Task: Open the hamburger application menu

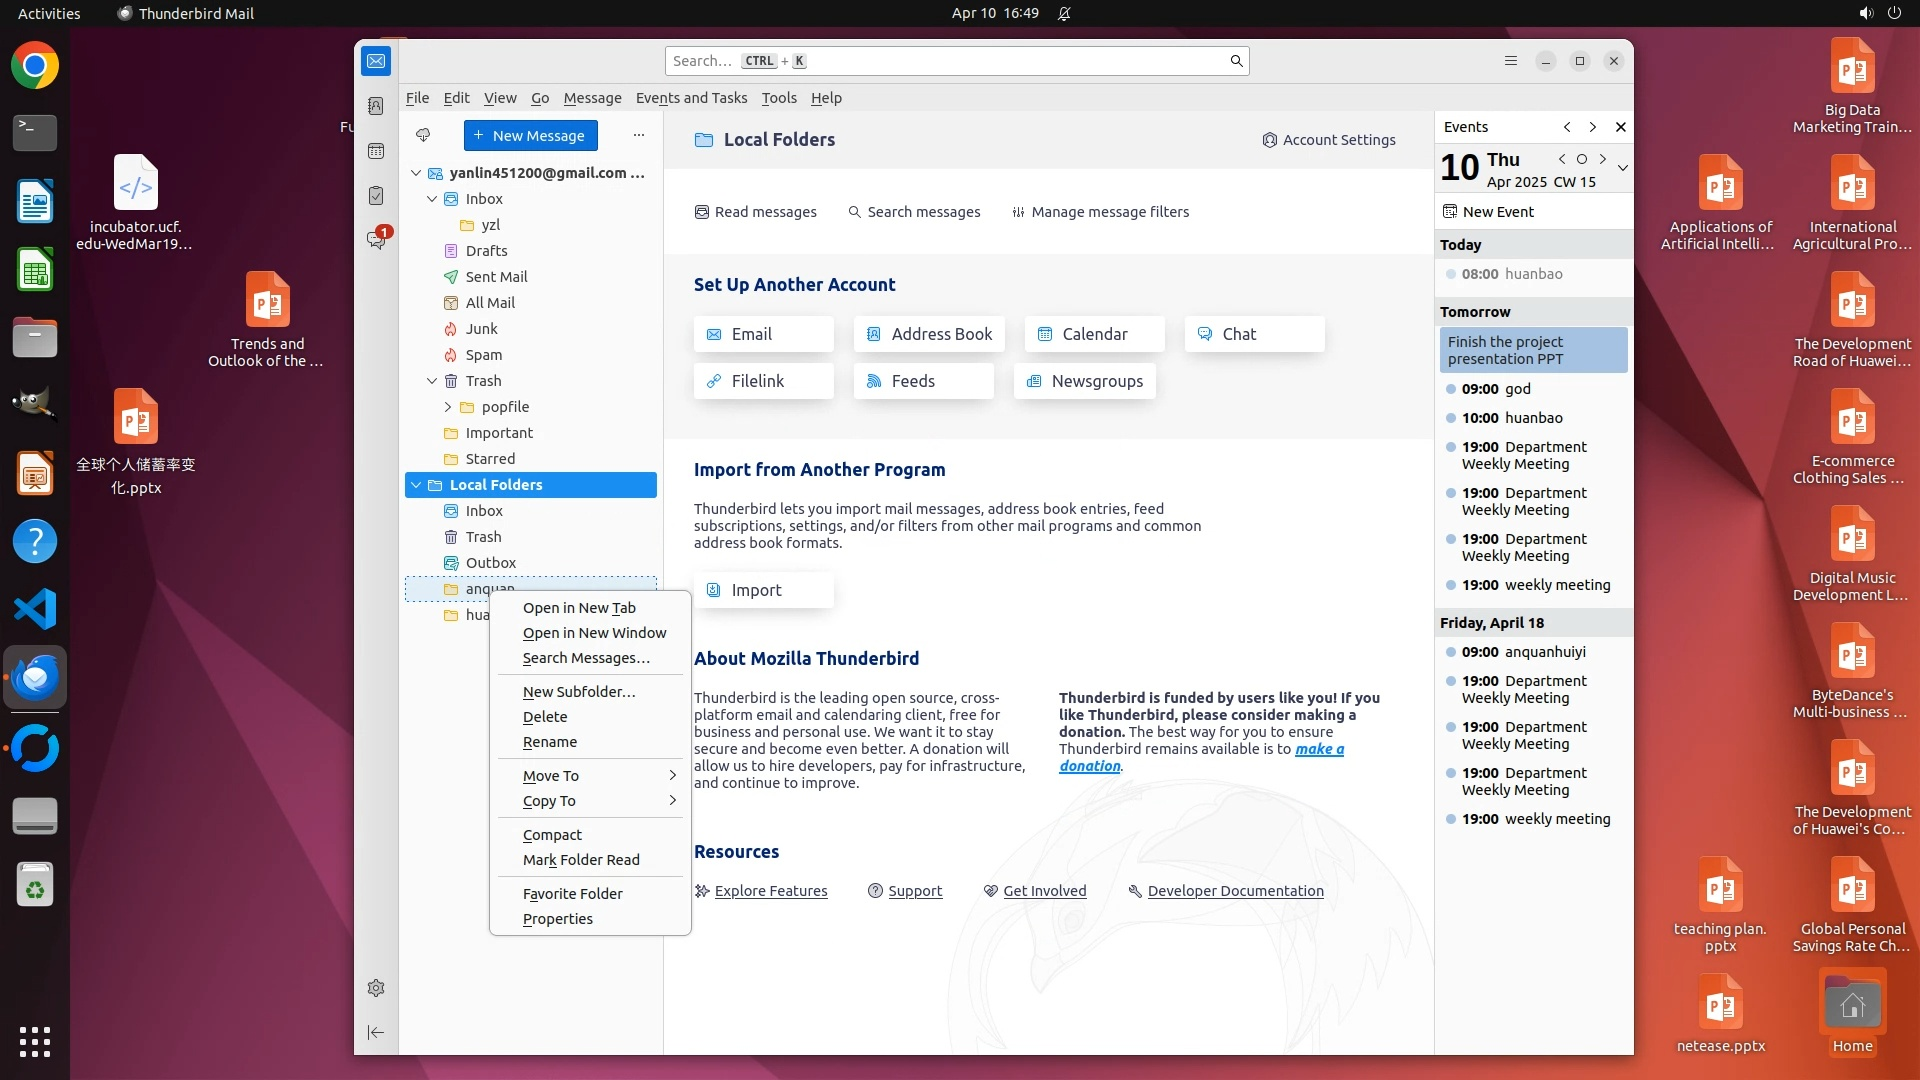Action: pos(1511,61)
